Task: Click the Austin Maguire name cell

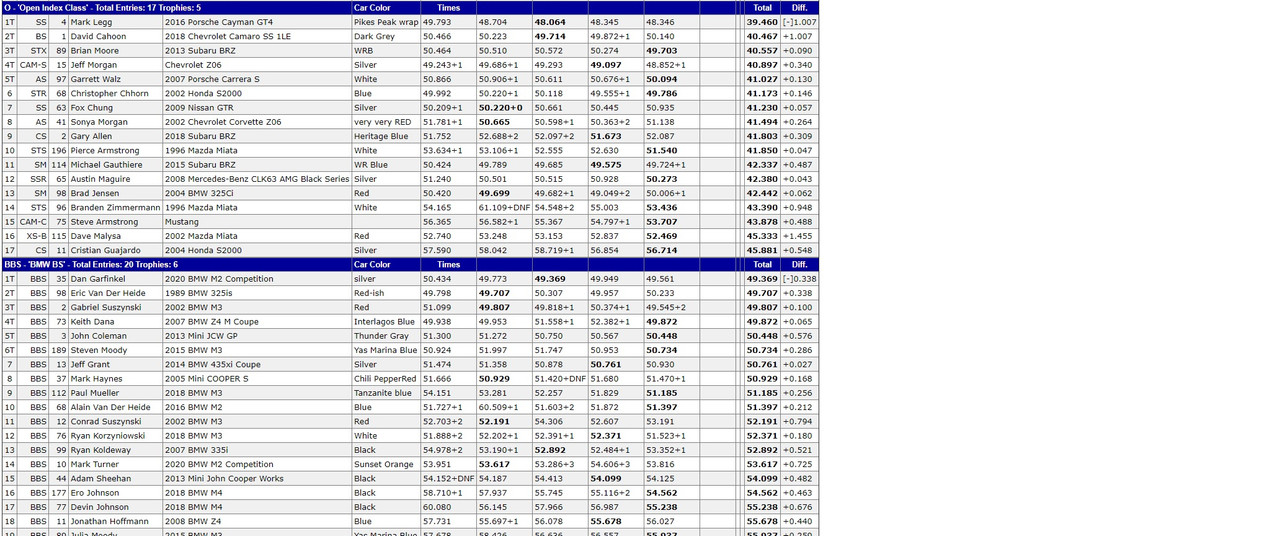Action: point(101,179)
